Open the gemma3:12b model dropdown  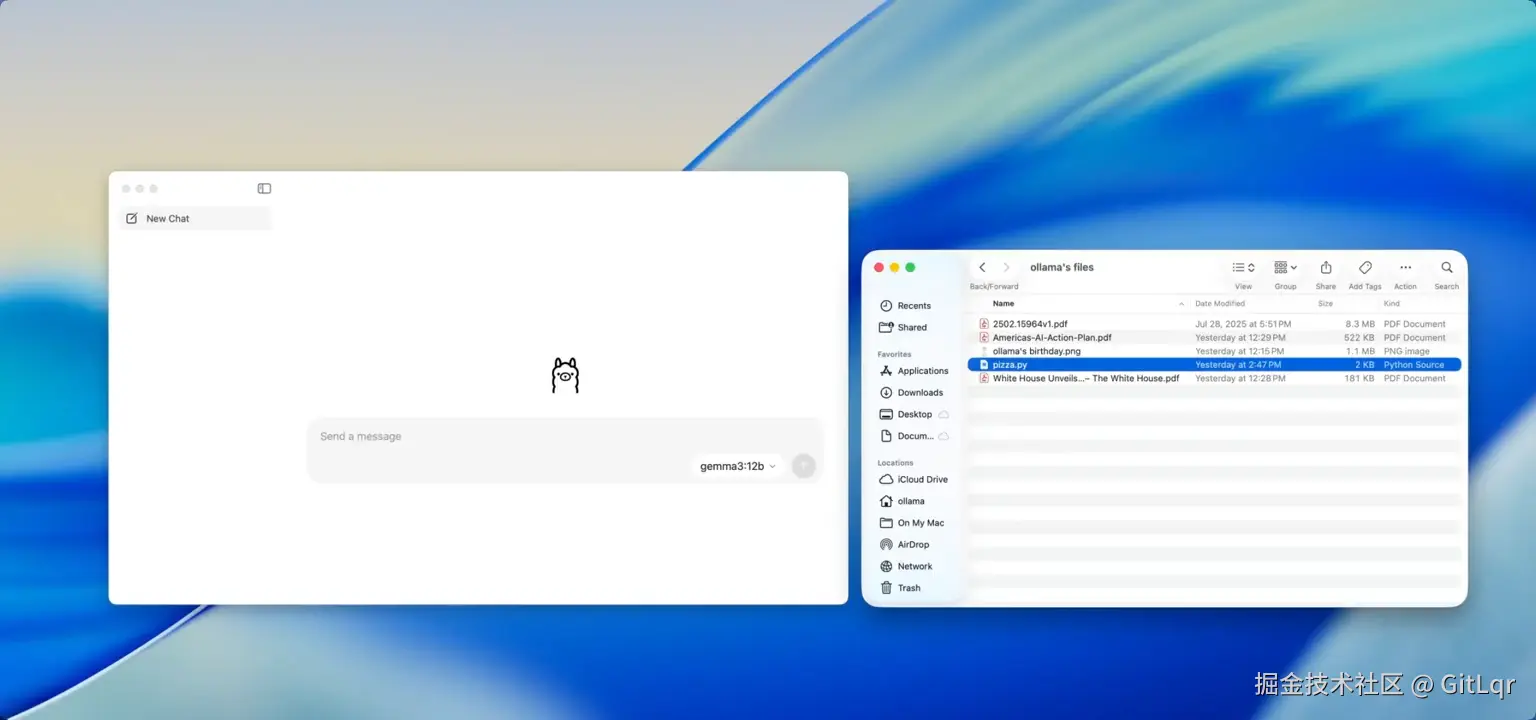pos(737,466)
